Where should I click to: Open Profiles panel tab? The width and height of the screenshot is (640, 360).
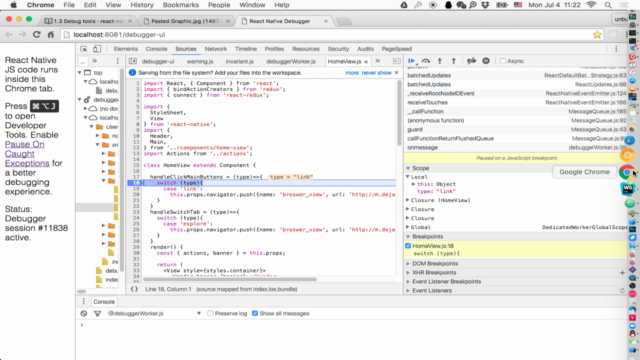[x=274, y=49]
